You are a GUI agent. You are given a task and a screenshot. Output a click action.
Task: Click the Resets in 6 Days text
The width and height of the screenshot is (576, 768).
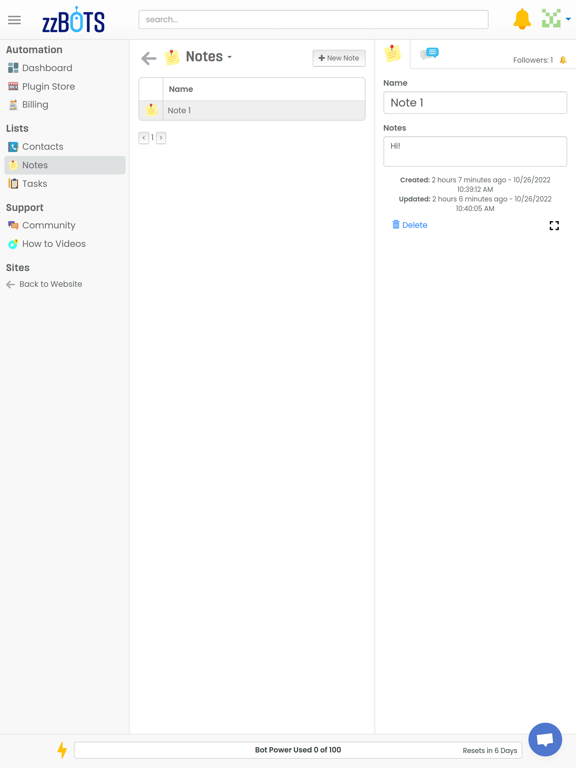[x=490, y=750]
